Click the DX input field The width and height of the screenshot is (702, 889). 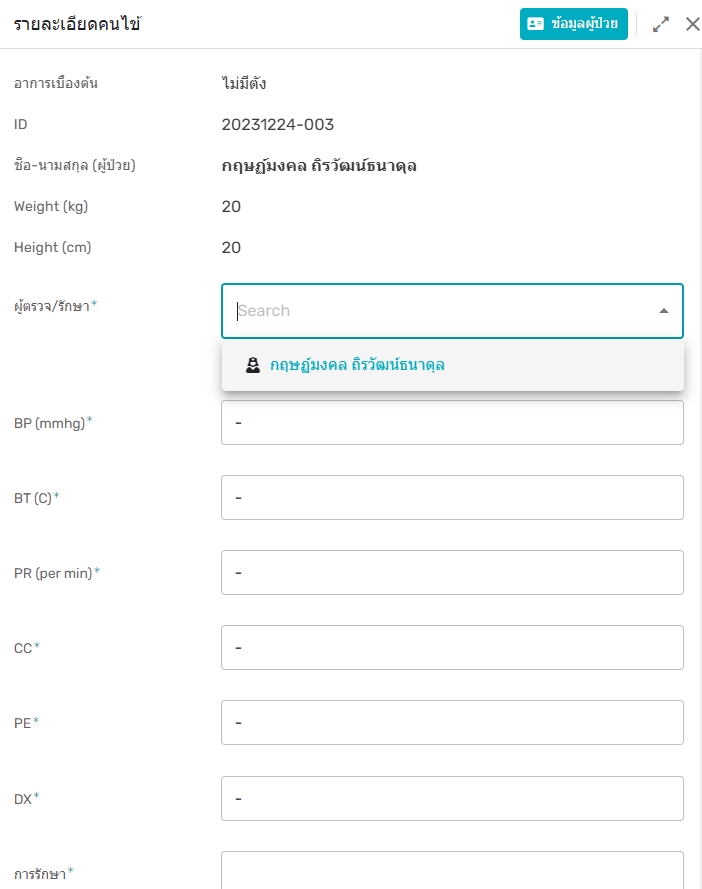(452, 798)
